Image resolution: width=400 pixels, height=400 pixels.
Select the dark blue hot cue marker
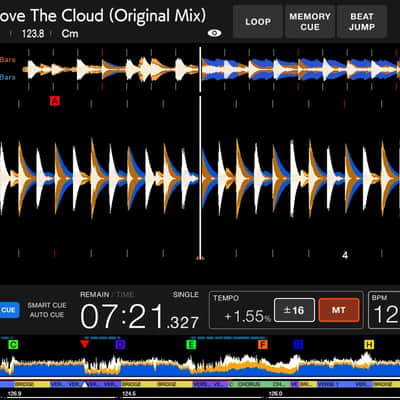298,344
